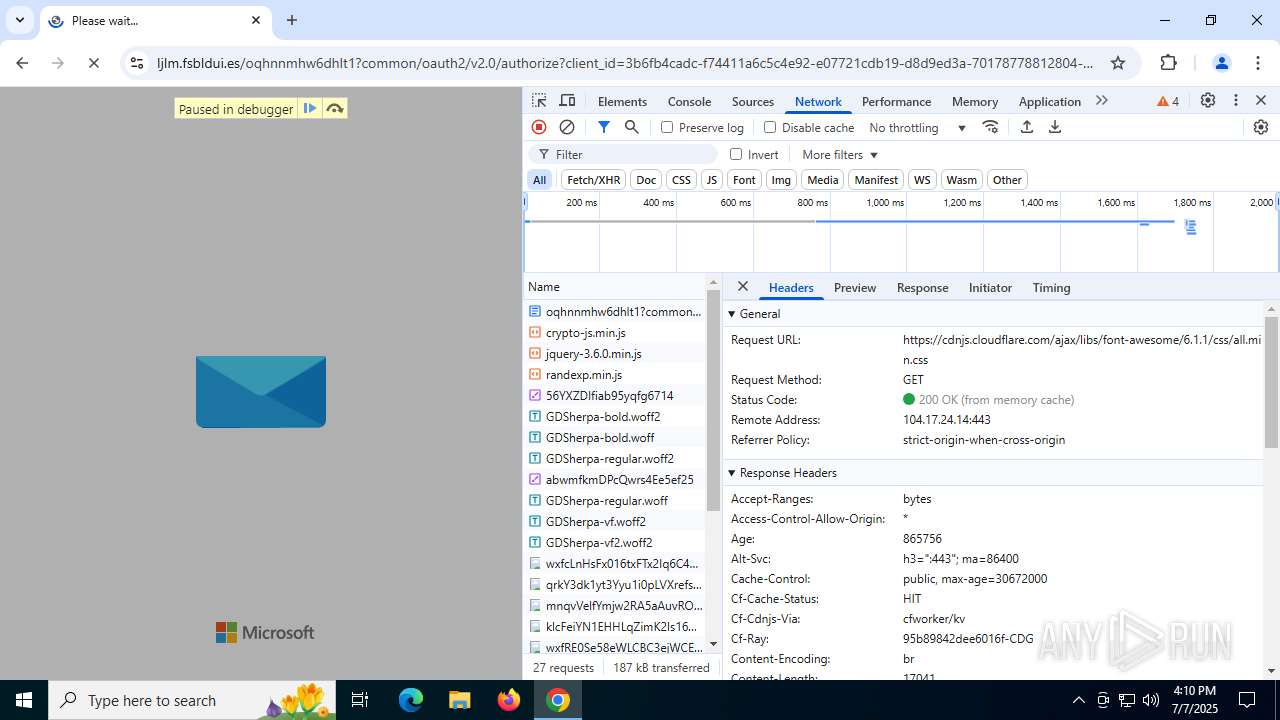
Task: Open Chrome profile avatar
Action: coord(1221,63)
